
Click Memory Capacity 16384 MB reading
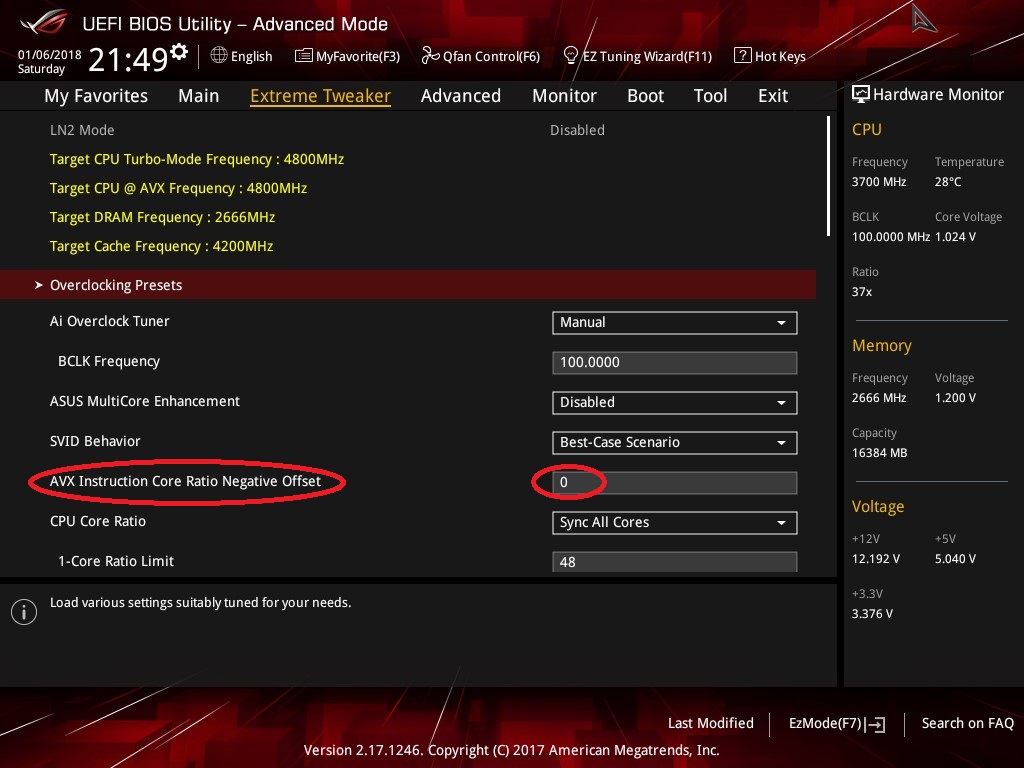(x=880, y=453)
